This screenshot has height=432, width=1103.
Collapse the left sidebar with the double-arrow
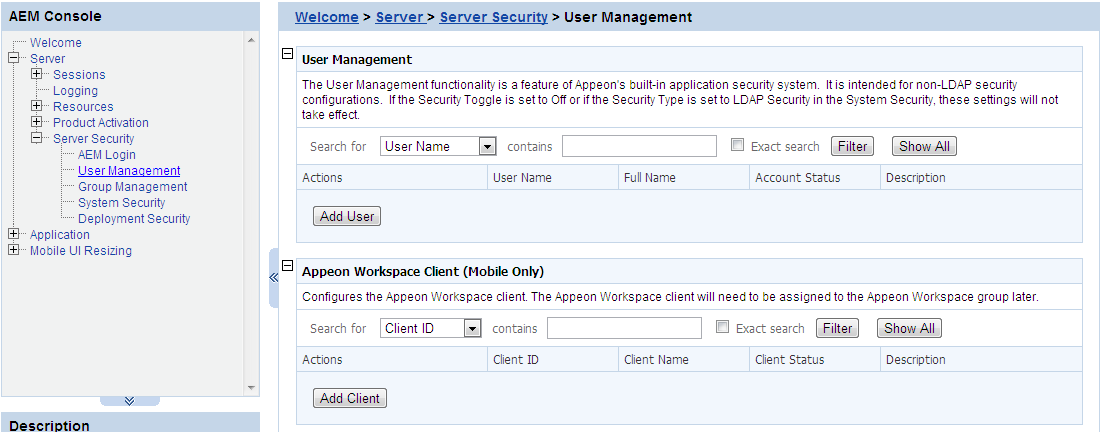pos(274,278)
